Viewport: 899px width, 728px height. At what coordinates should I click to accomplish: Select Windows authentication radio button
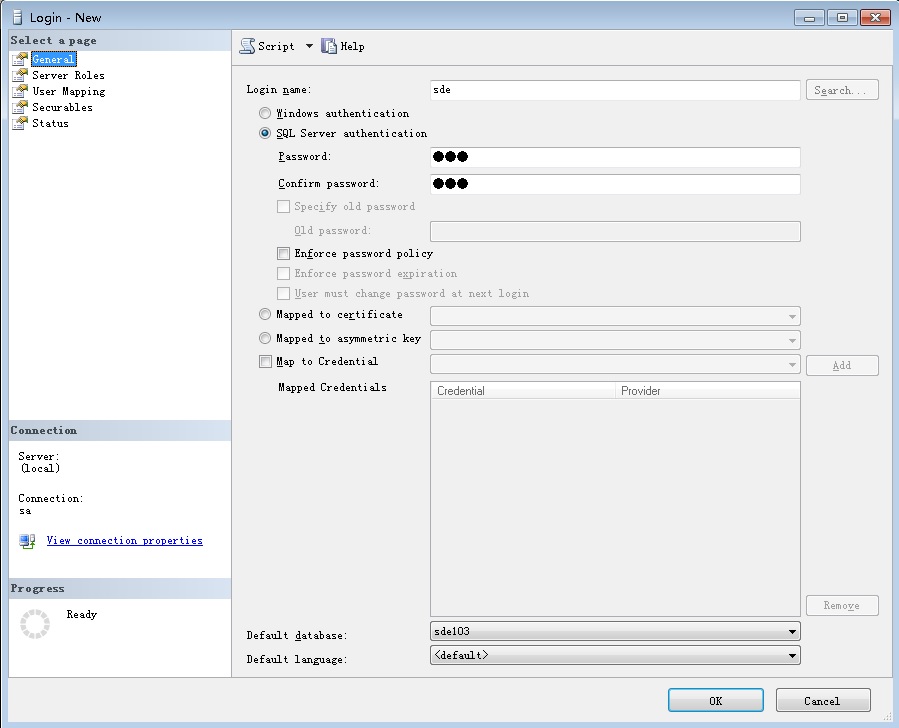click(264, 113)
